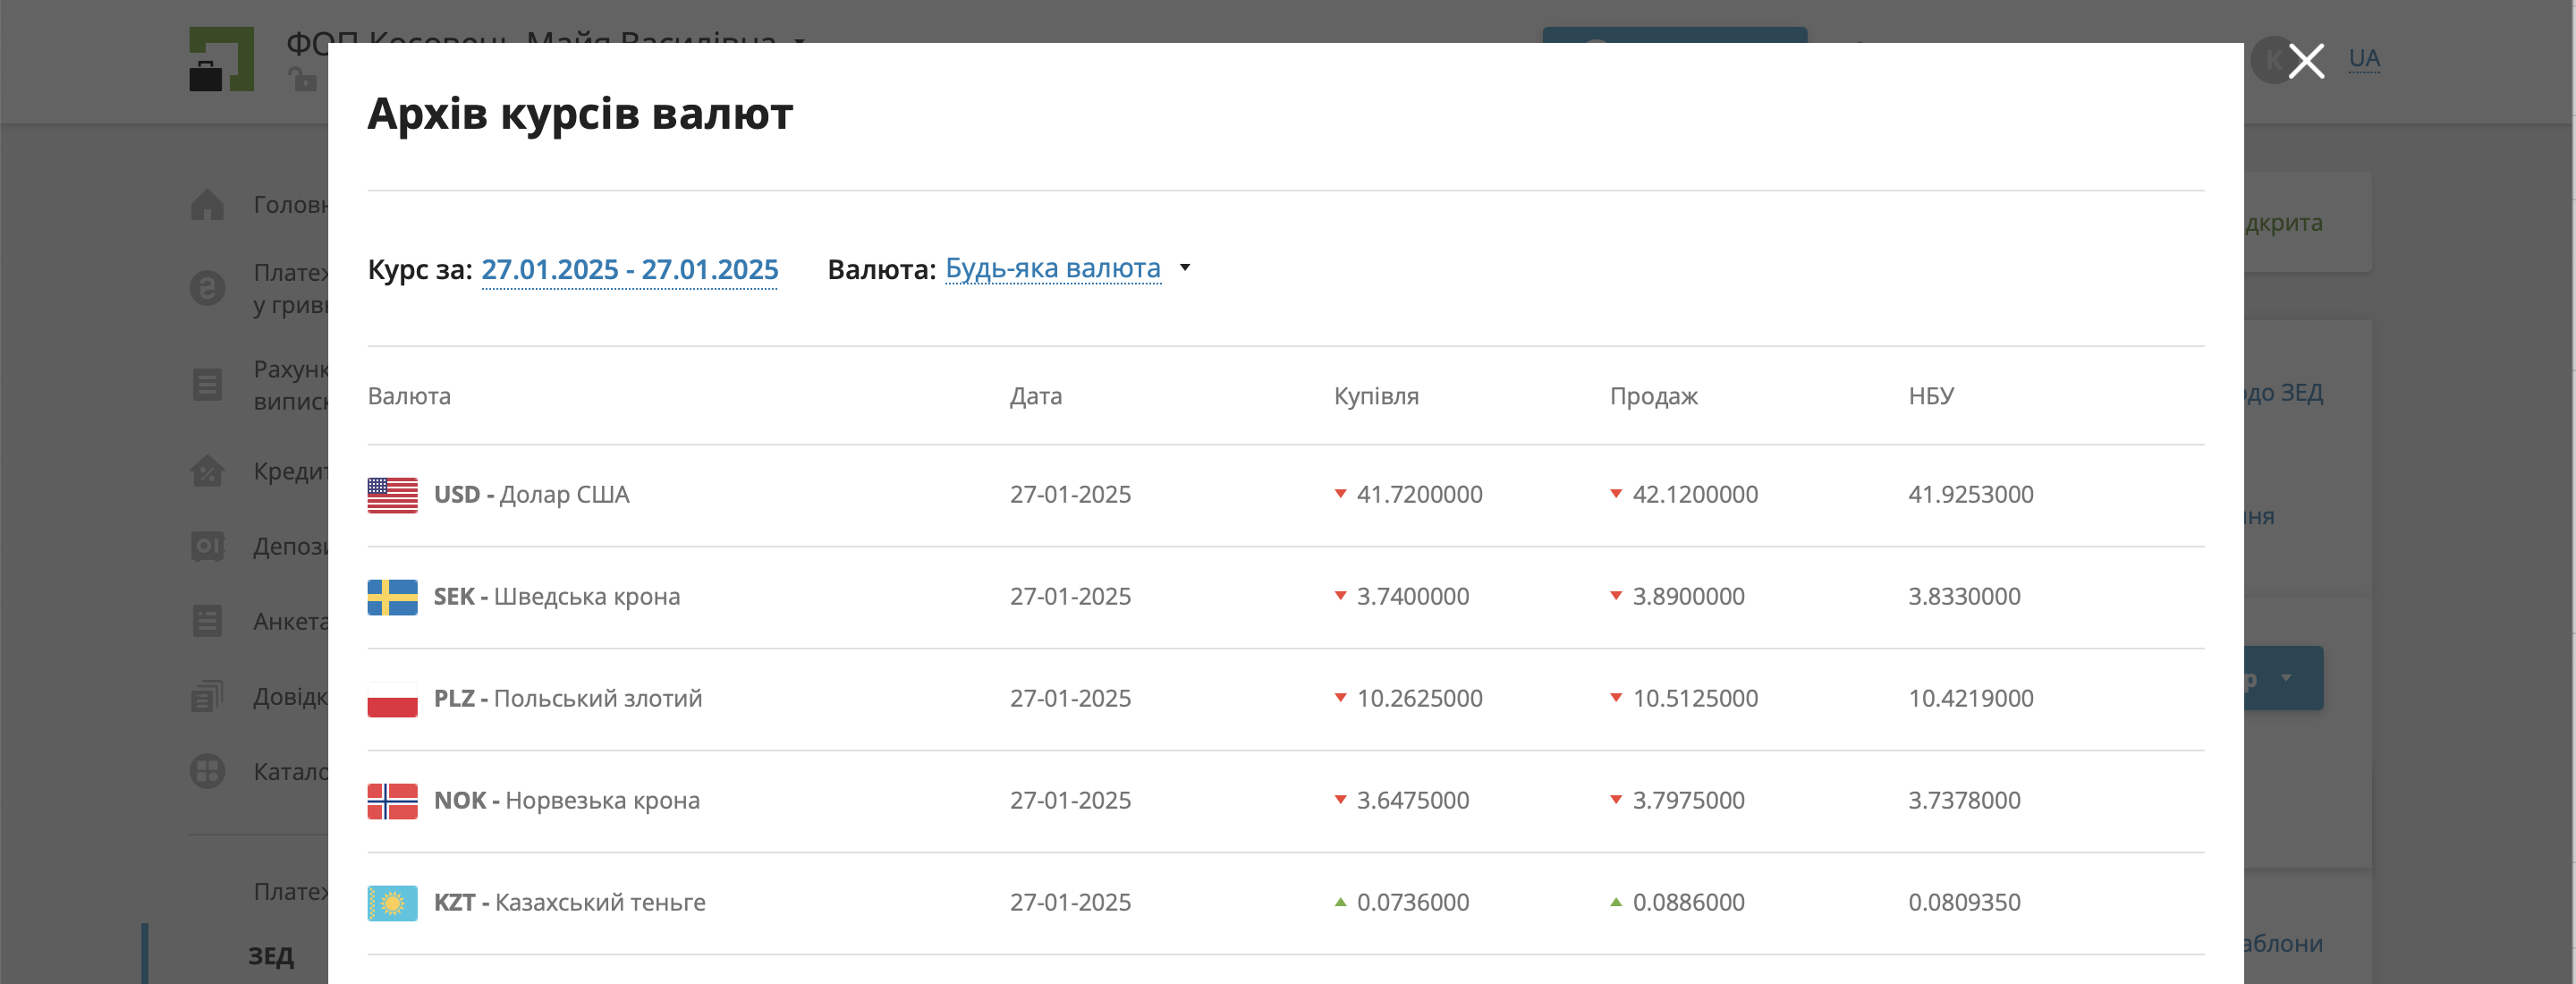Click the green up arrow beside KZT sell rate
The image size is (2576, 984).
[1616, 901]
